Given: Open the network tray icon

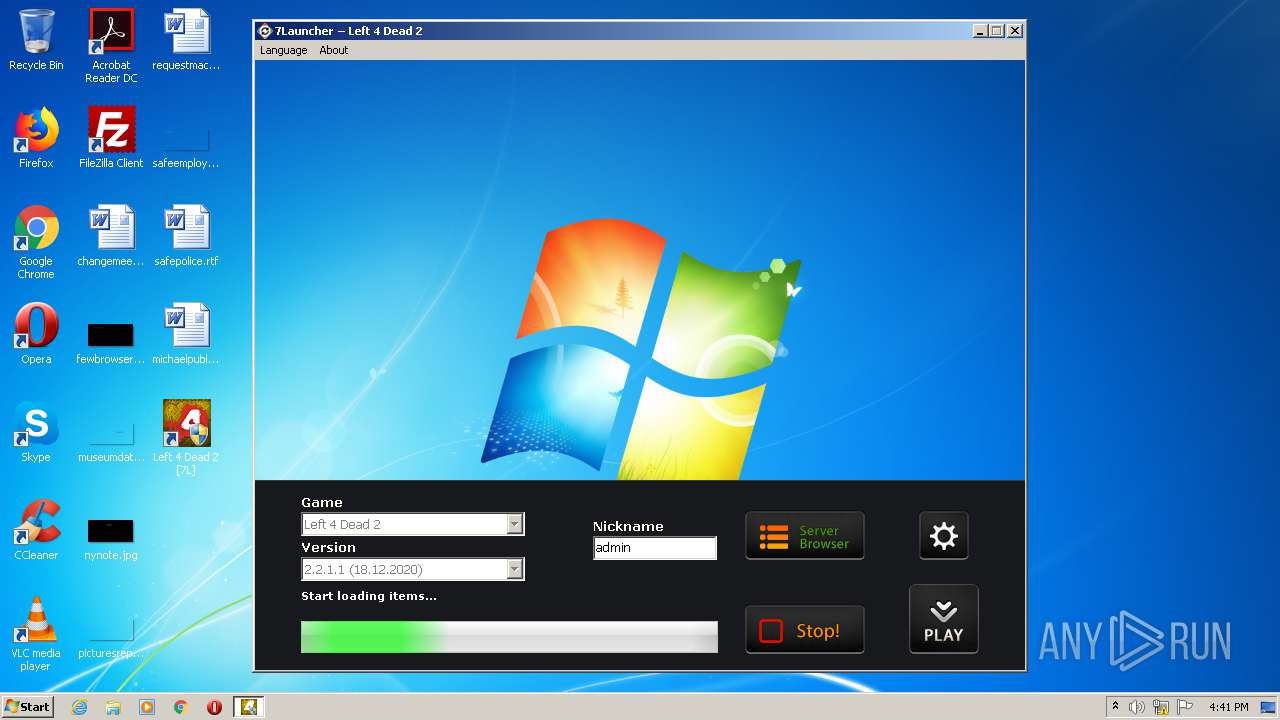Looking at the screenshot, I should (x=1161, y=707).
